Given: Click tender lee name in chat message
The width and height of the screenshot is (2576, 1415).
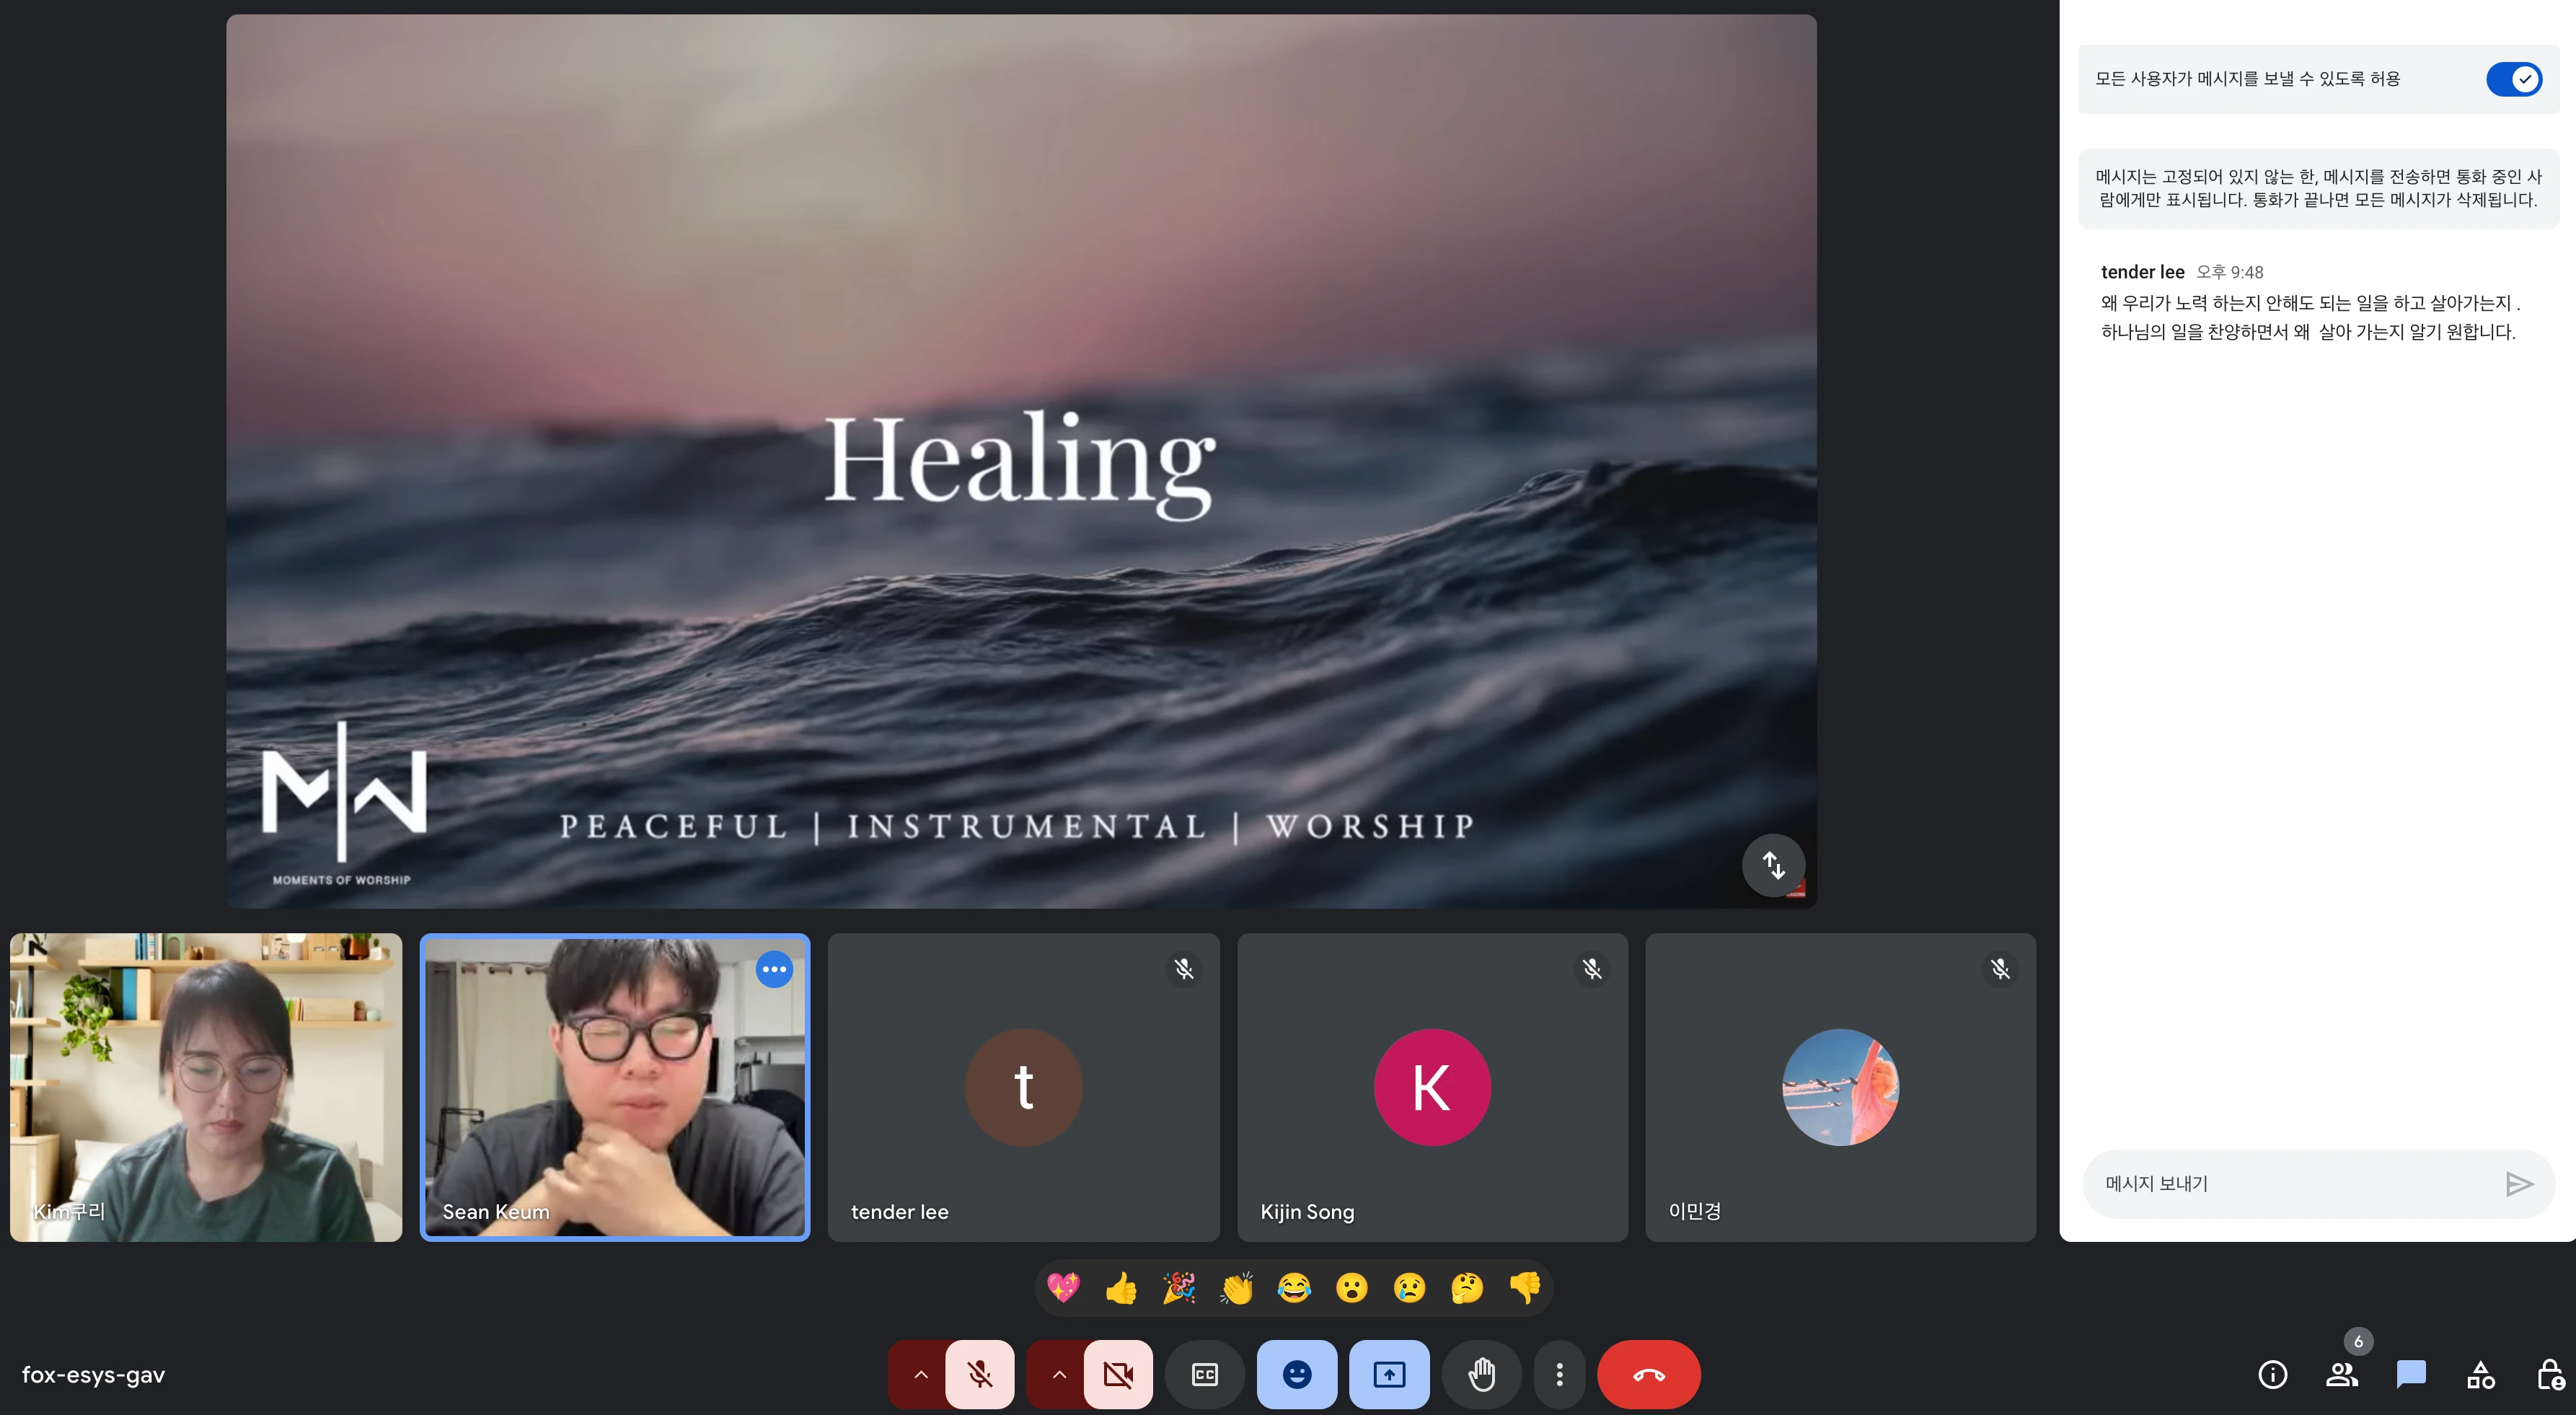Looking at the screenshot, I should tap(2142, 272).
